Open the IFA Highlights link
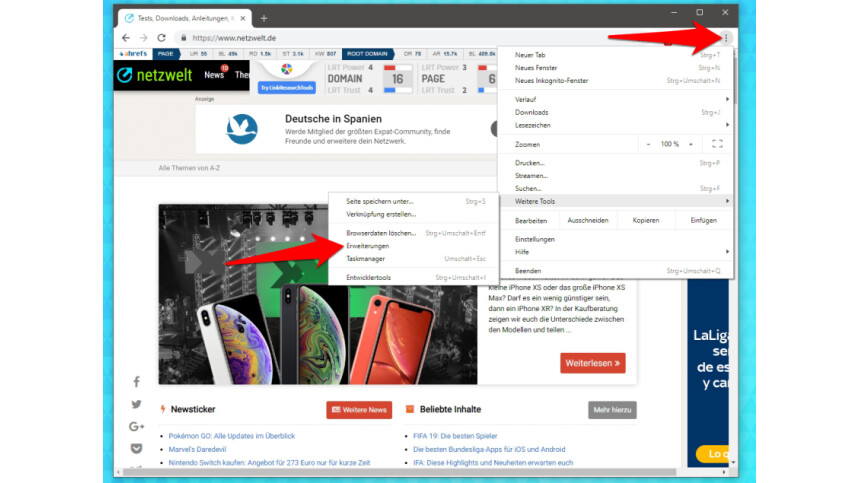This screenshot has width=858, height=483. pos(493,463)
